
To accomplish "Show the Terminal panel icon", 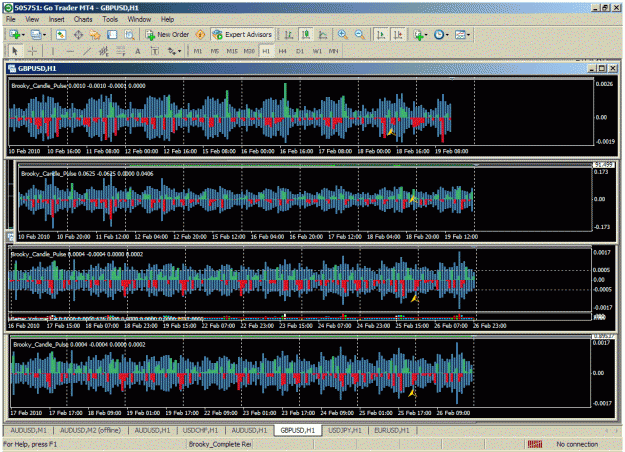I will [112, 35].
